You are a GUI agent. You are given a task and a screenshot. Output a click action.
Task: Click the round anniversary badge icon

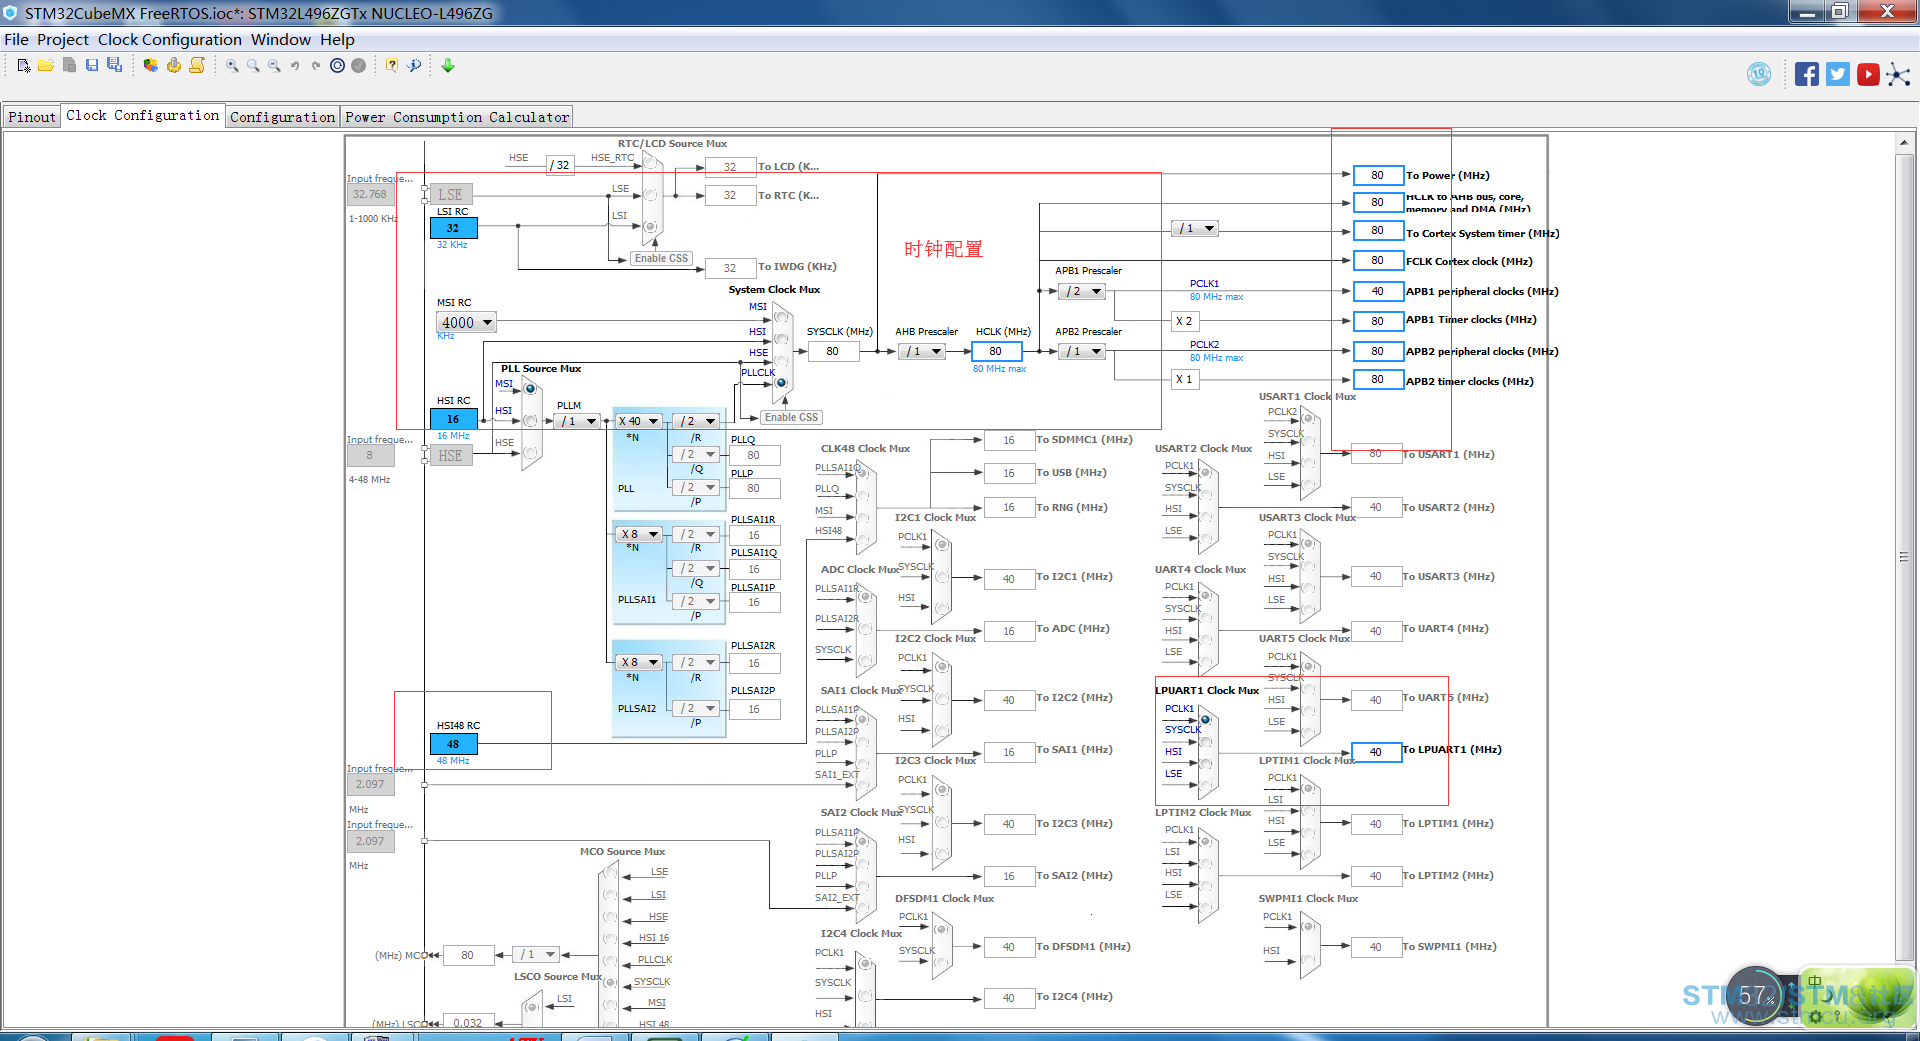click(1759, 74)
